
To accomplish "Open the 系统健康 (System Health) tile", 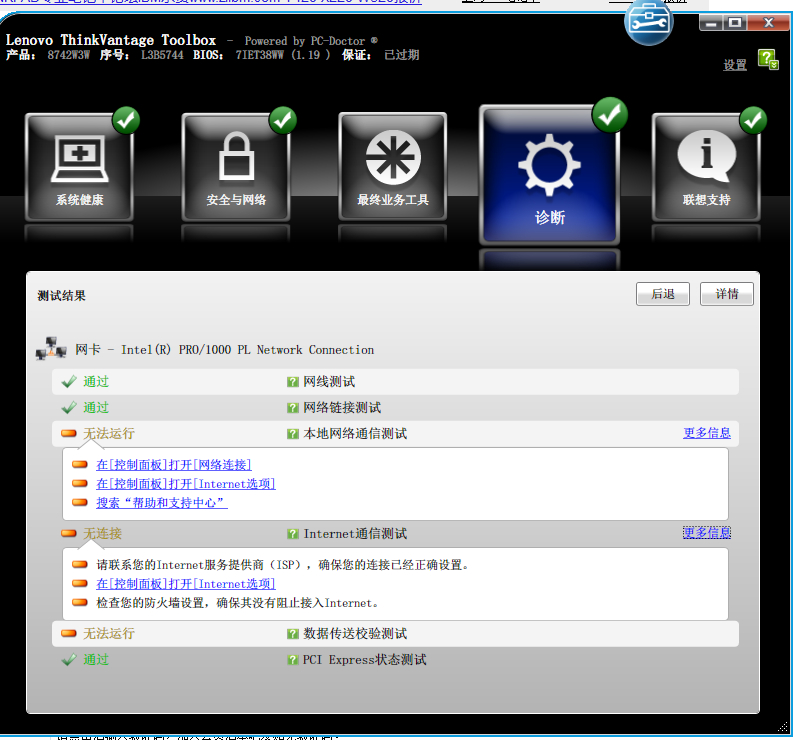I will click(x=80, y=168).
